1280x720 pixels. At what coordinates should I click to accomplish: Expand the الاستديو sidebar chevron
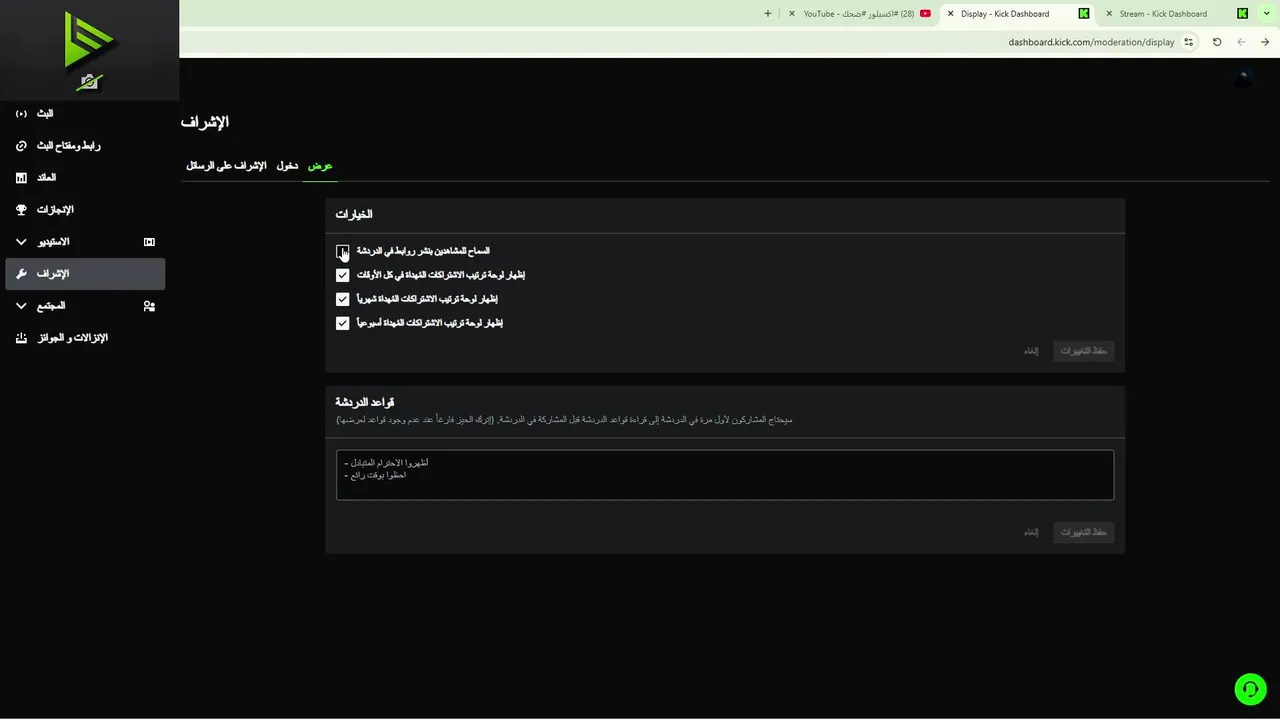click(x=21, y=242)
